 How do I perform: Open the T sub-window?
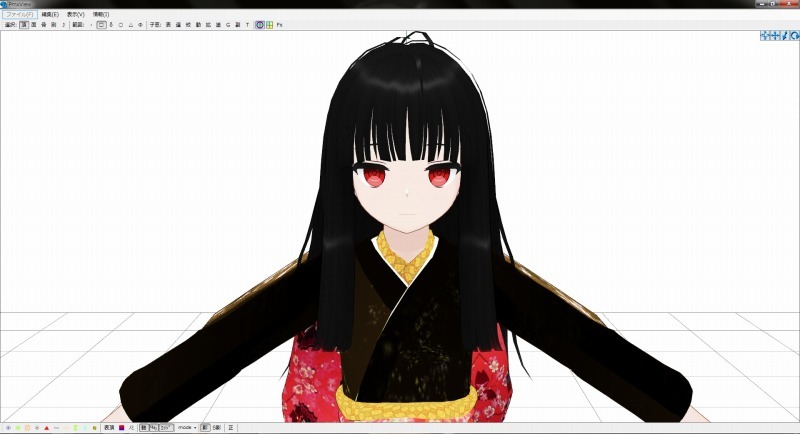tap(247, 24)
